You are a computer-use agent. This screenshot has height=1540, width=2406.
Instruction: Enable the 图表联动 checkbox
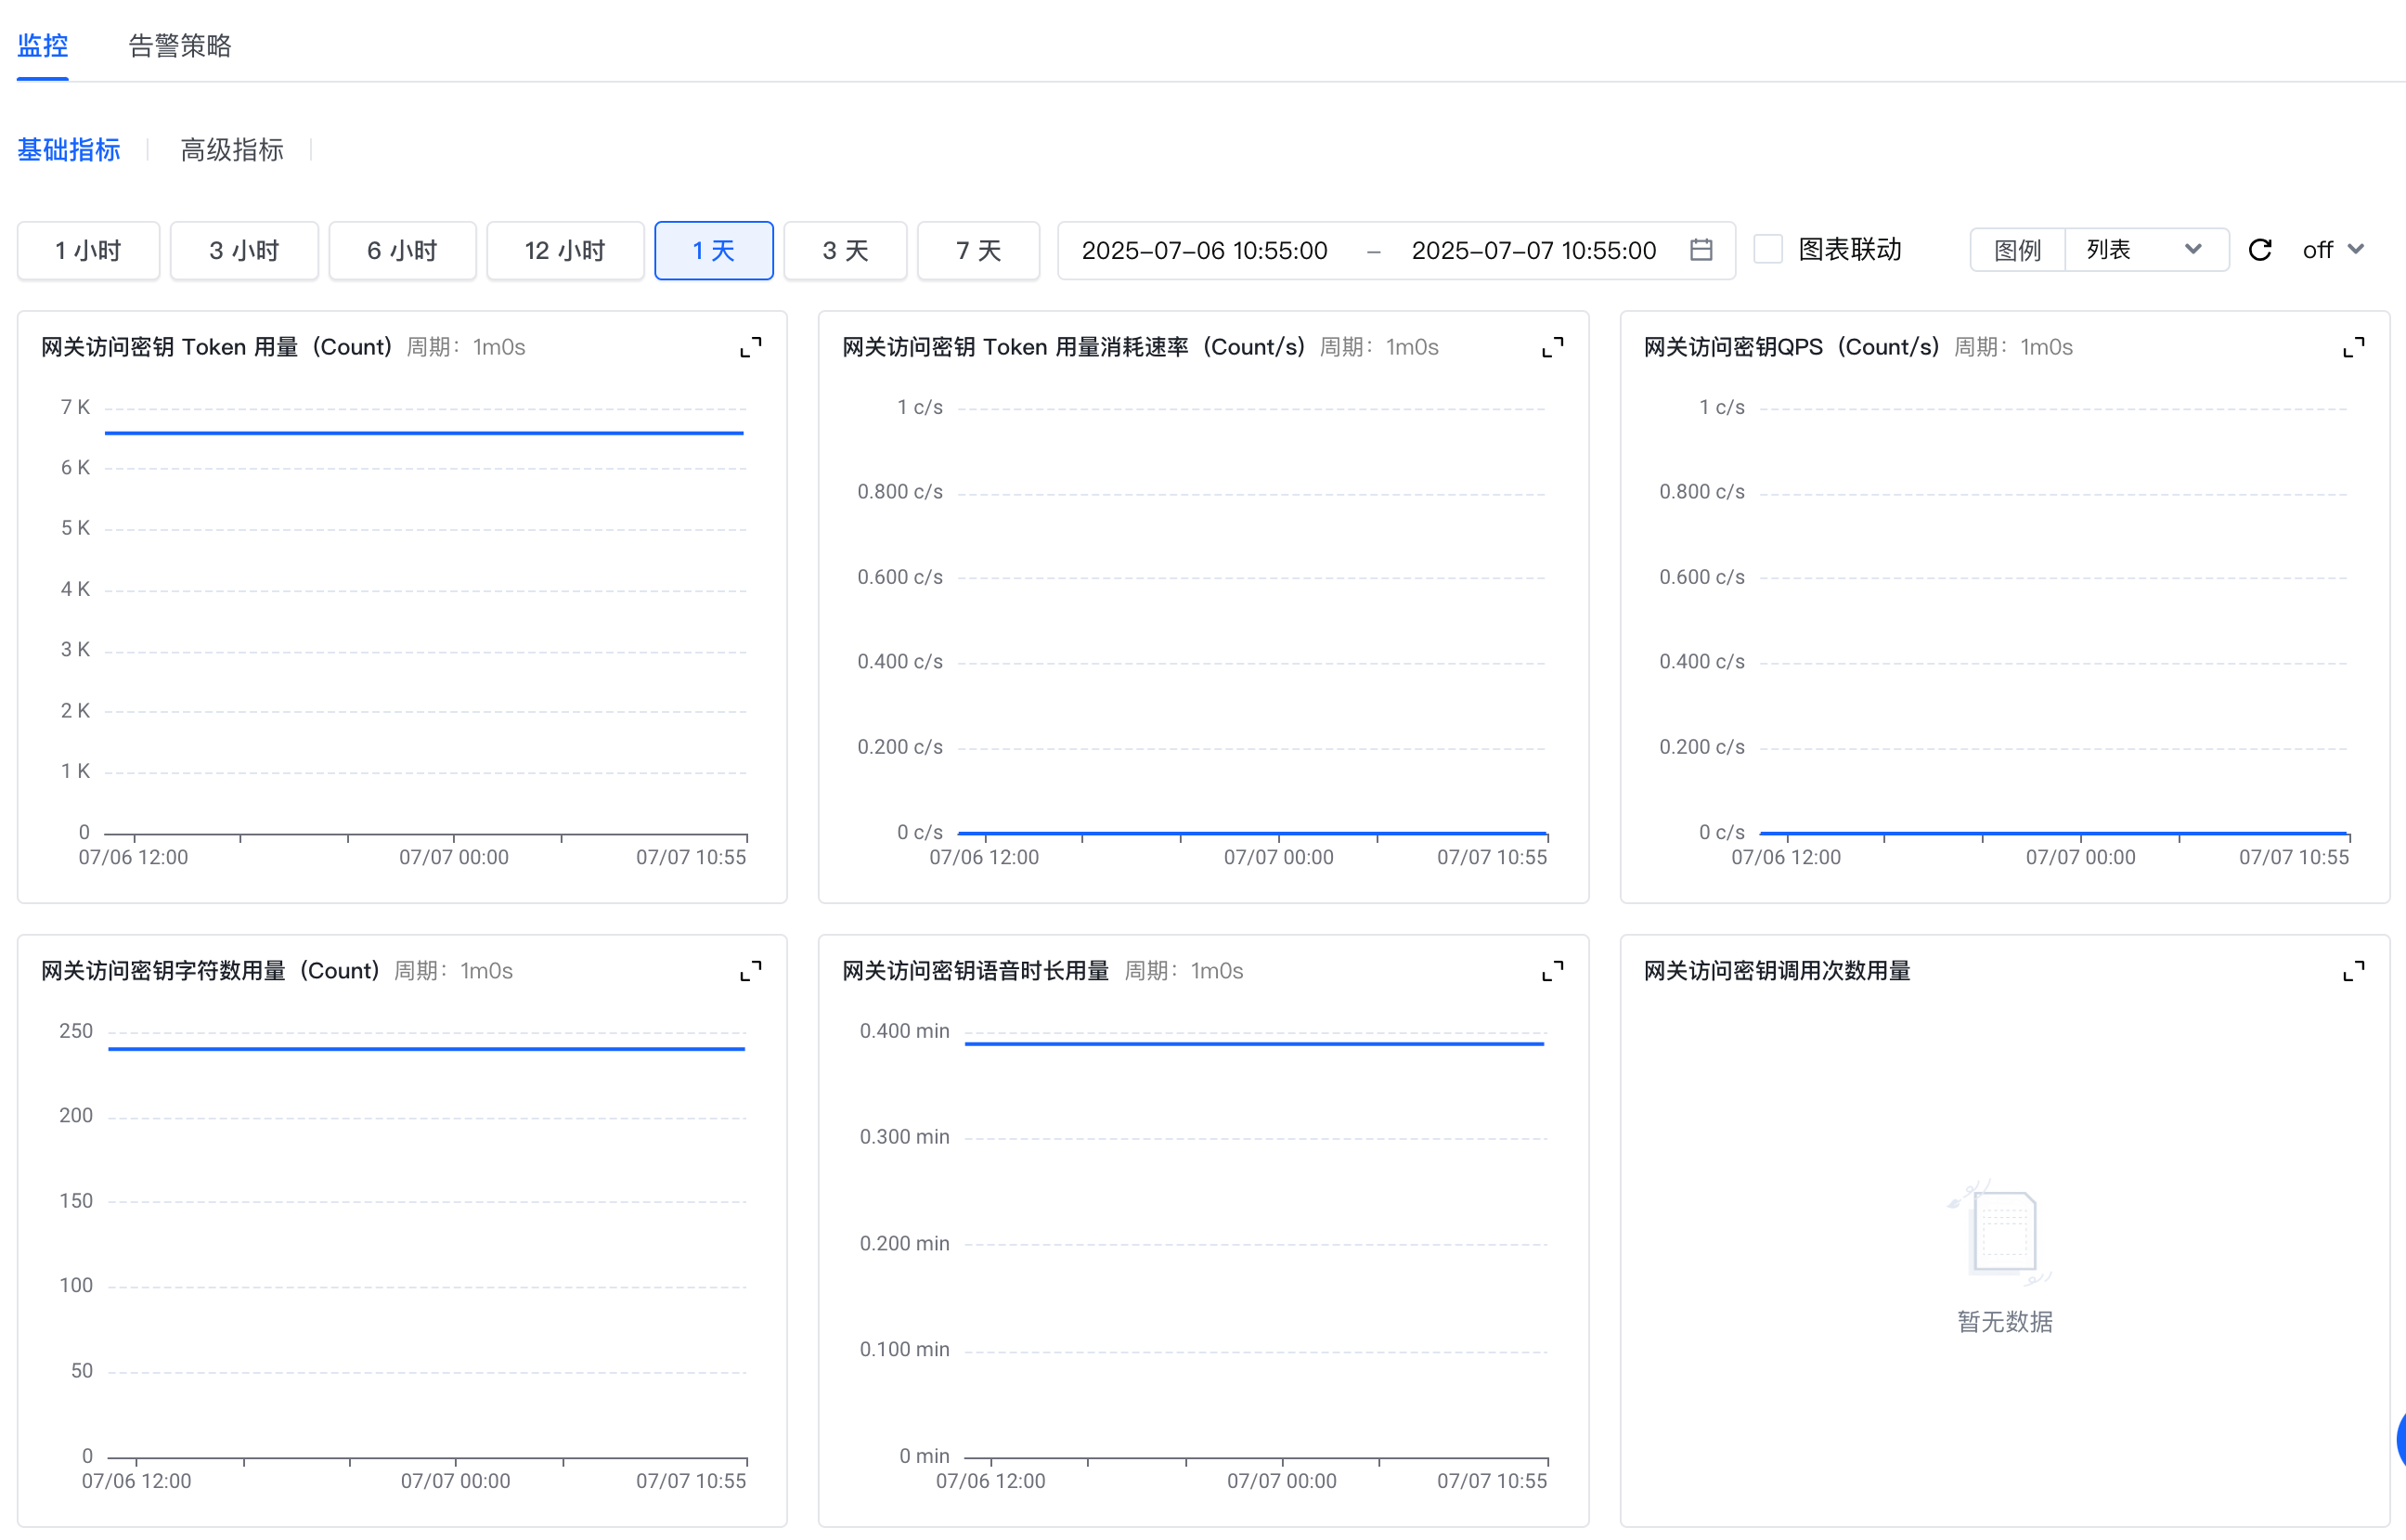click(x=1768, y=250)
